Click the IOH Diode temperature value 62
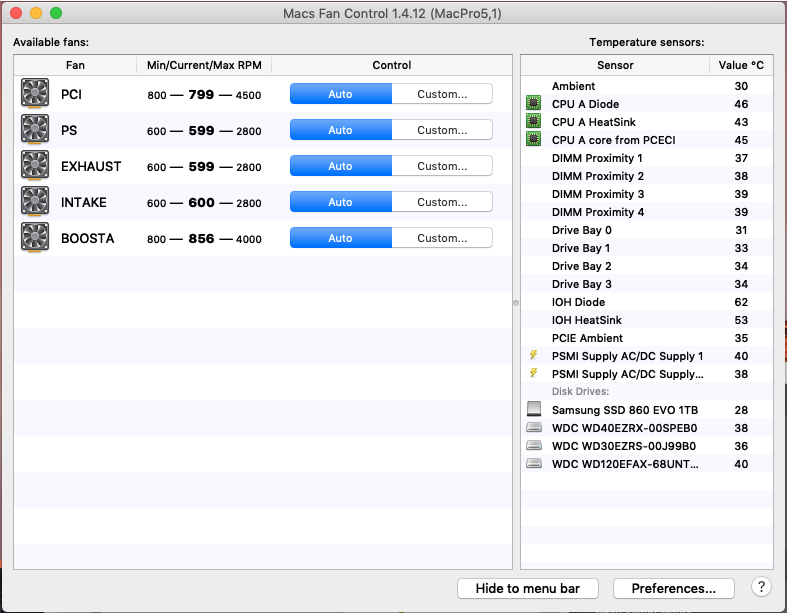 pyautogui.click(x=741, y=302)
